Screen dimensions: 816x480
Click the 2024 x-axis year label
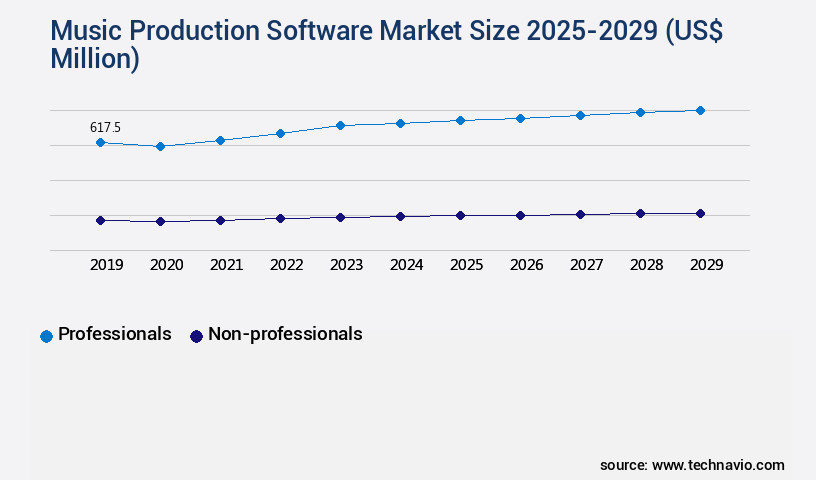tap(406, 265)
